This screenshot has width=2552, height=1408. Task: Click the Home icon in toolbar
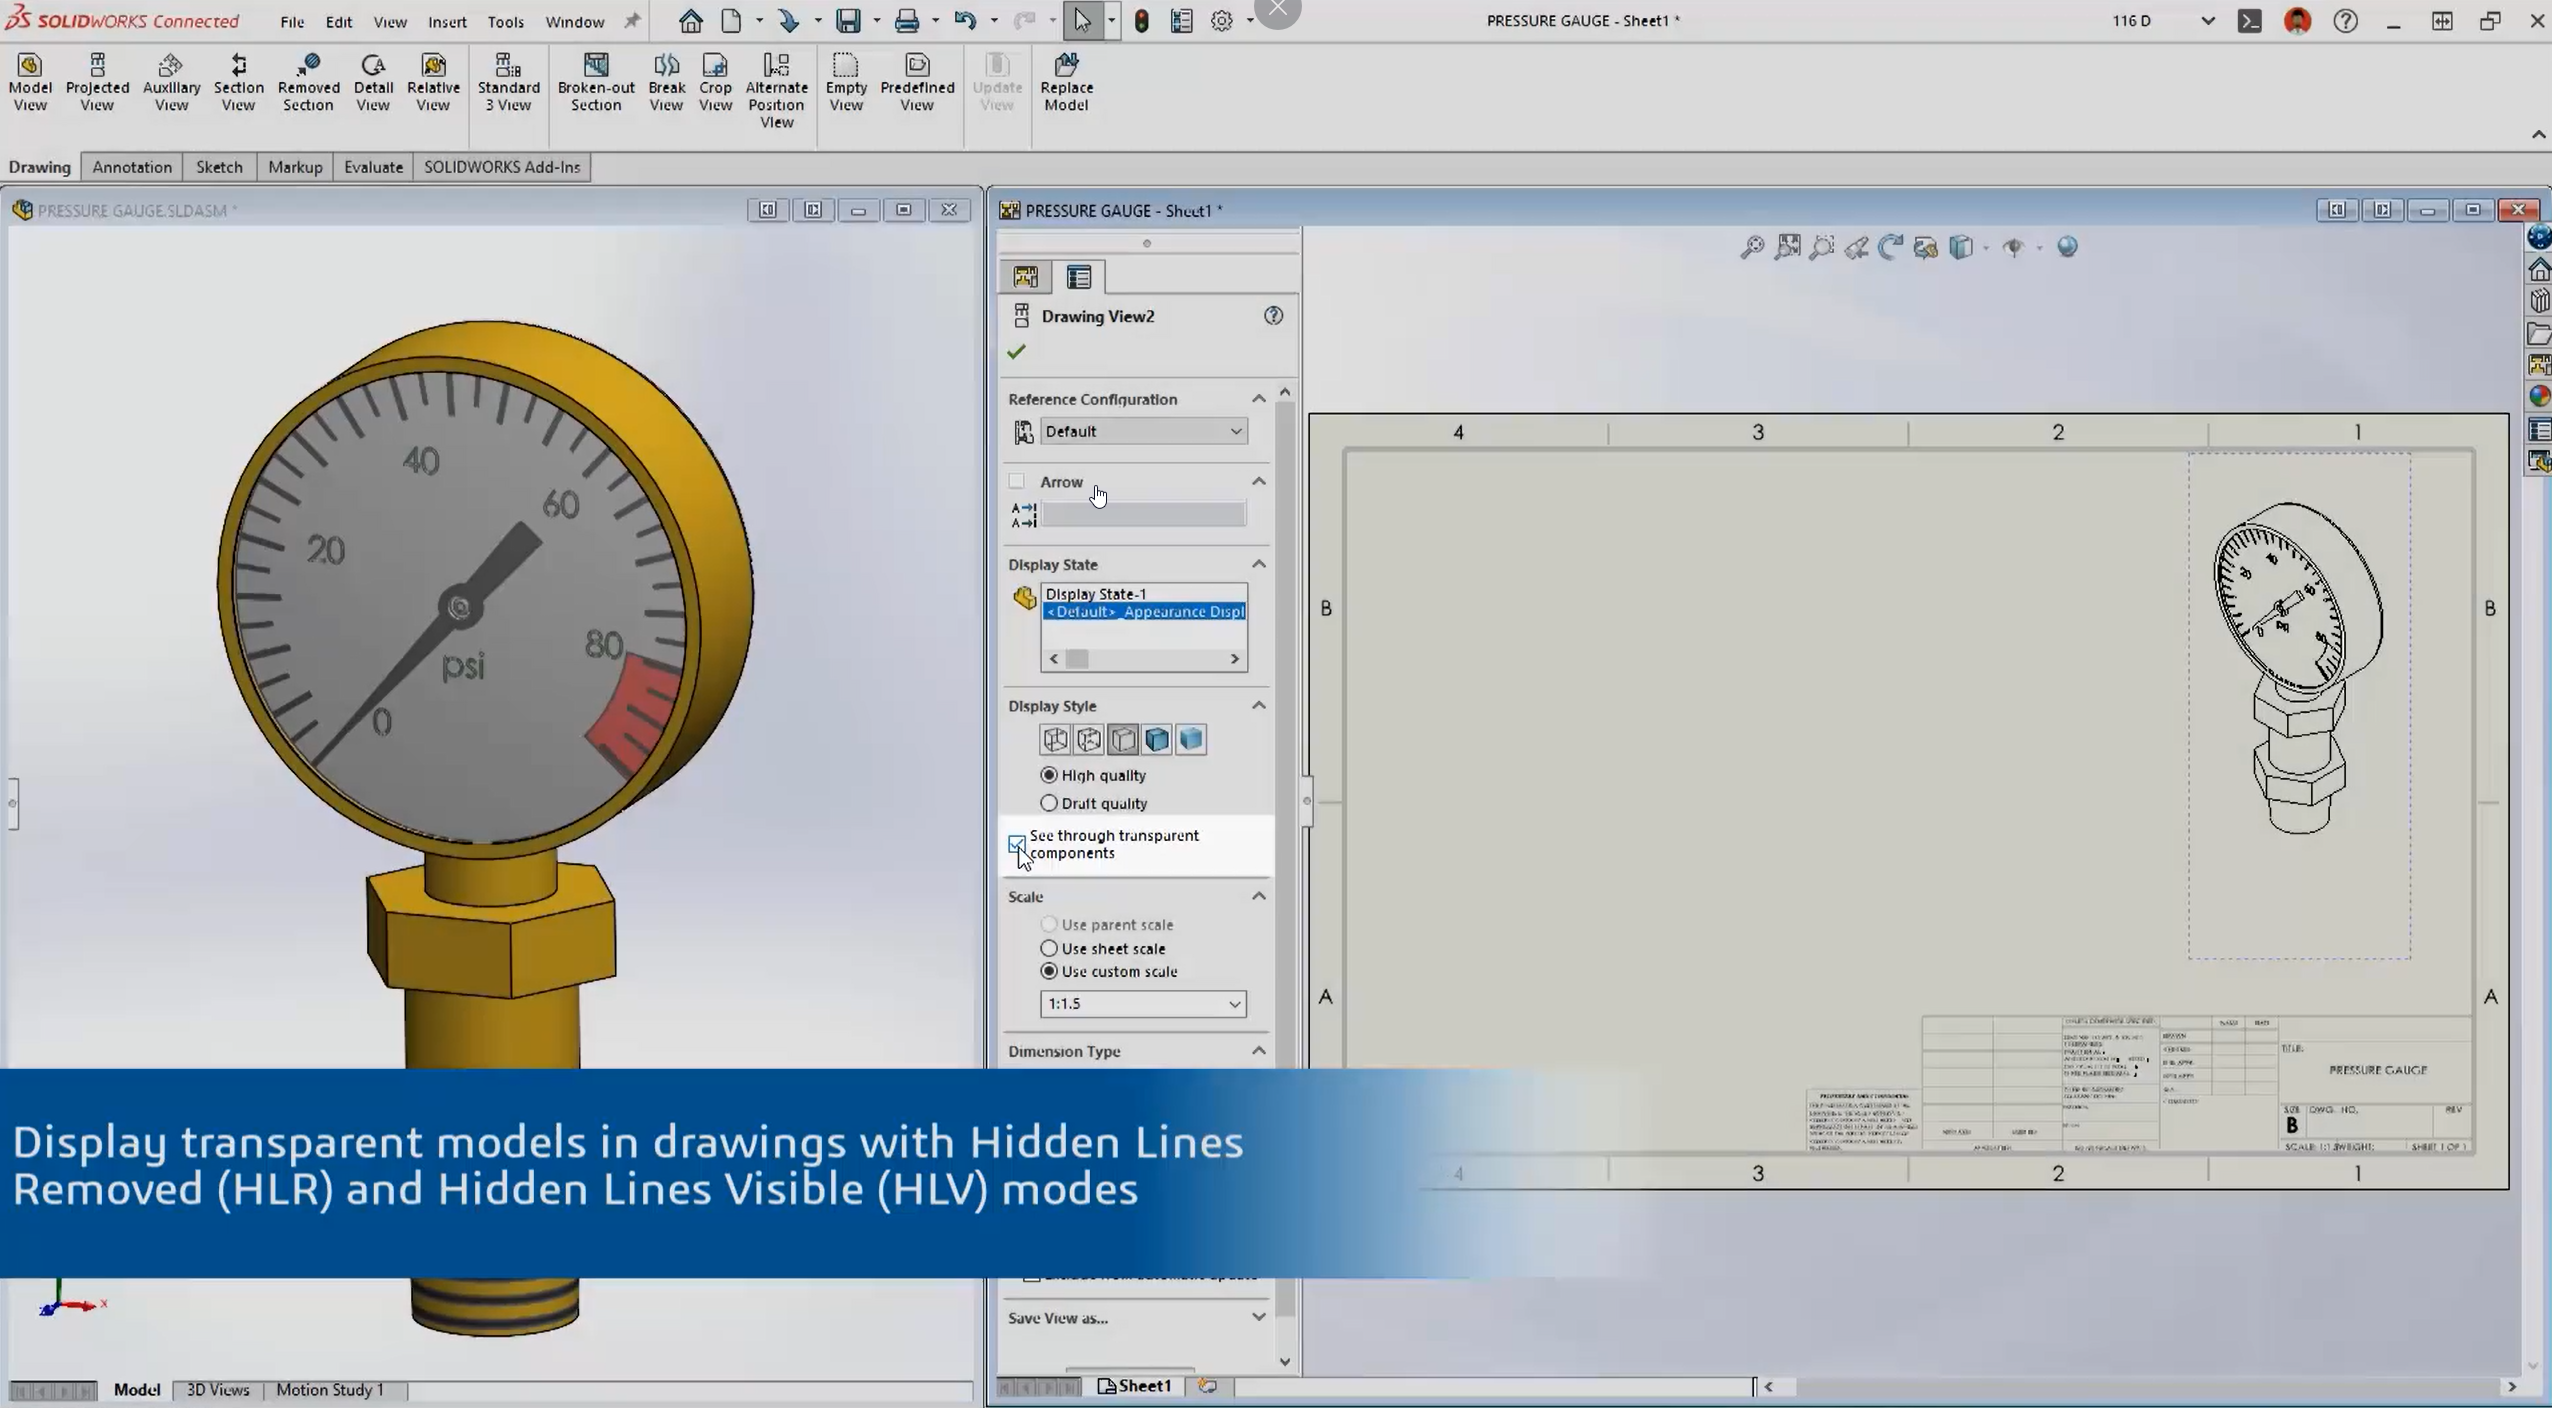click(690, 20)
